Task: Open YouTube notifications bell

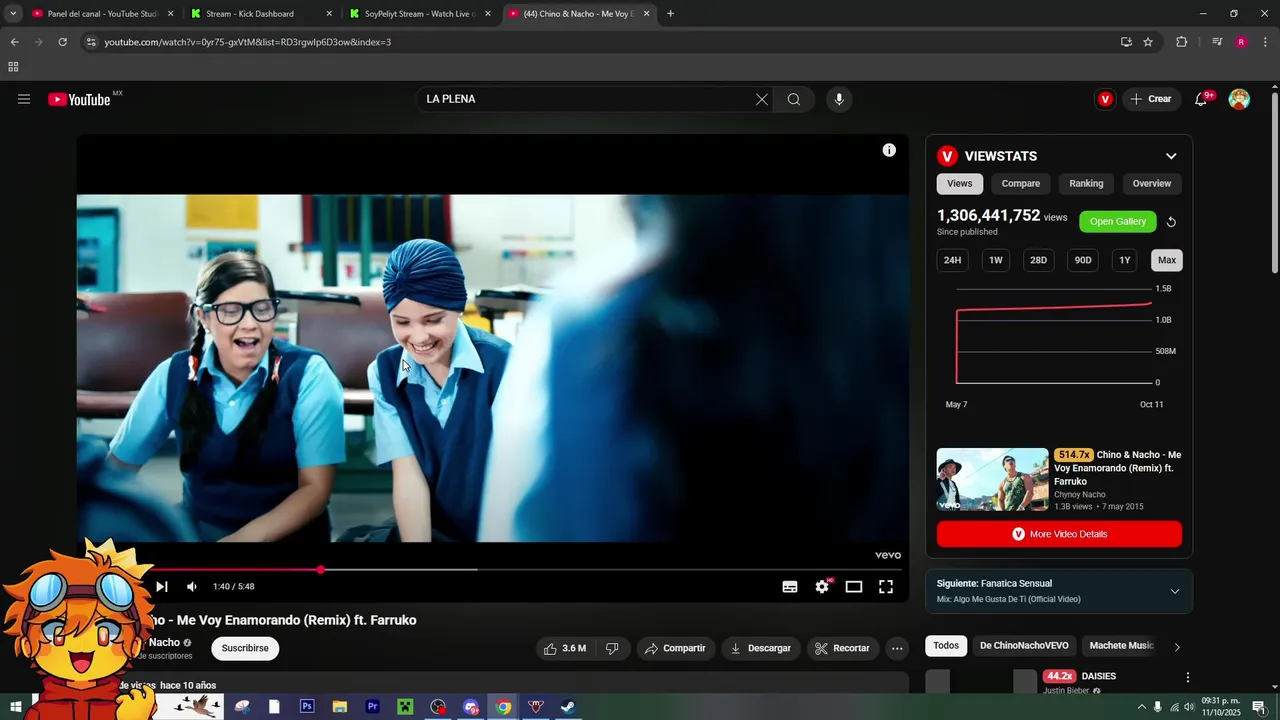Action: [x=1201, y=99]
